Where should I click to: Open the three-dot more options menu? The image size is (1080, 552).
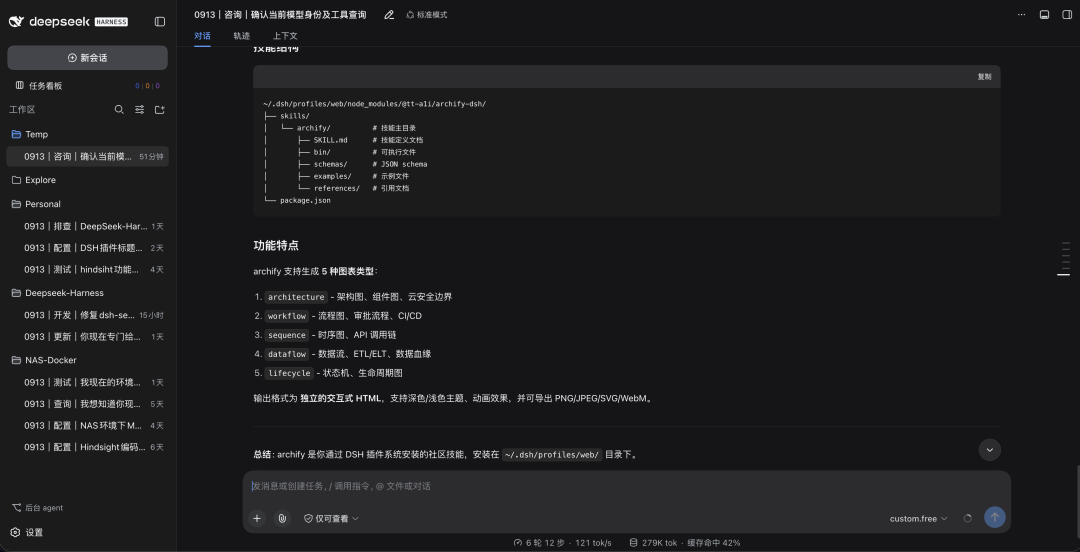[1021, 14]
